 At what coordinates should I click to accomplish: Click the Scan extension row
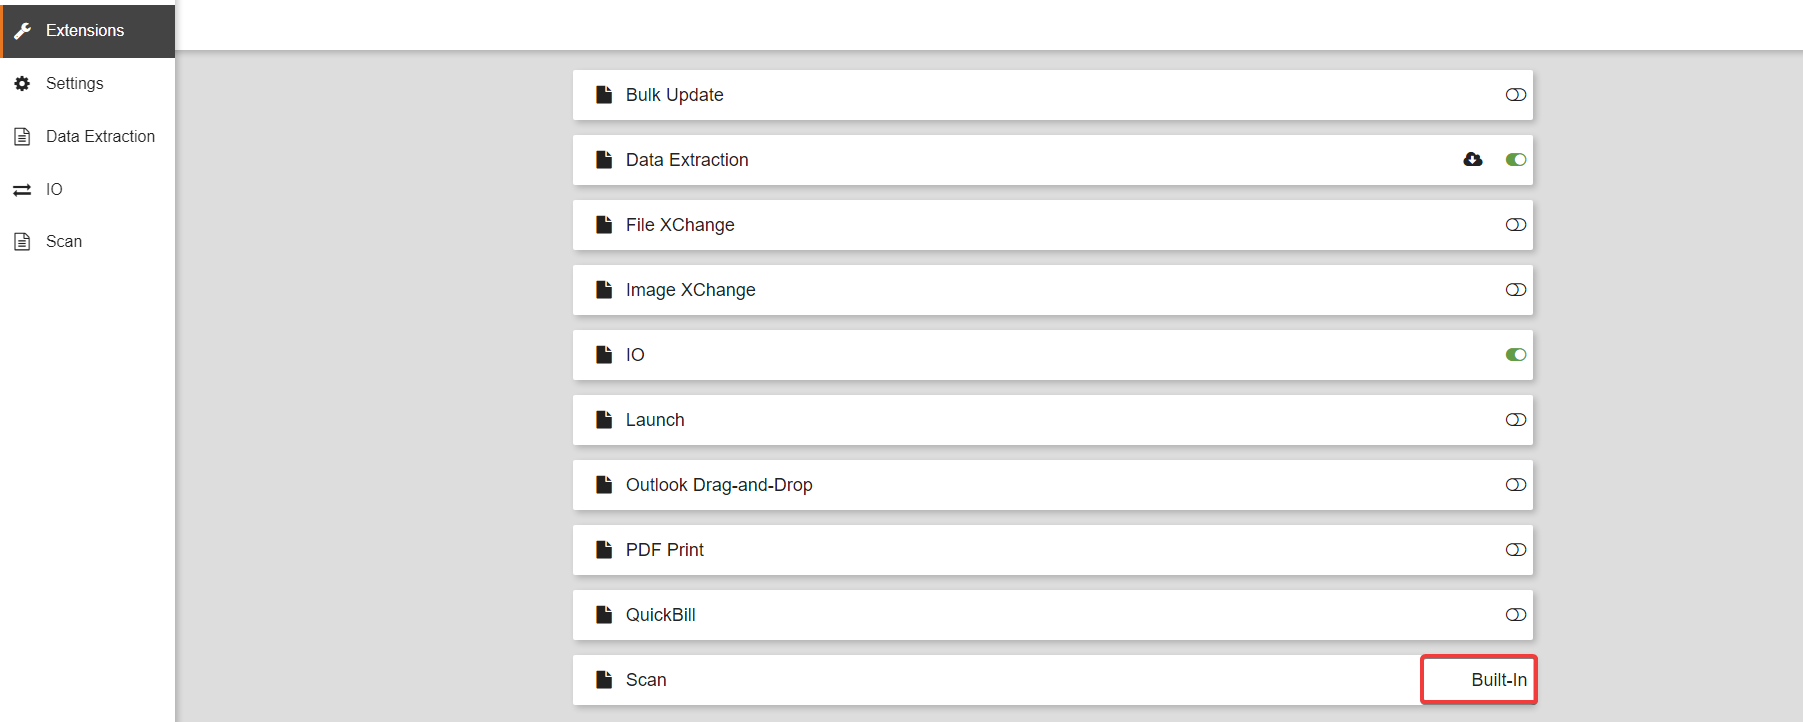pyautogui.click(x=1000, y=680)
